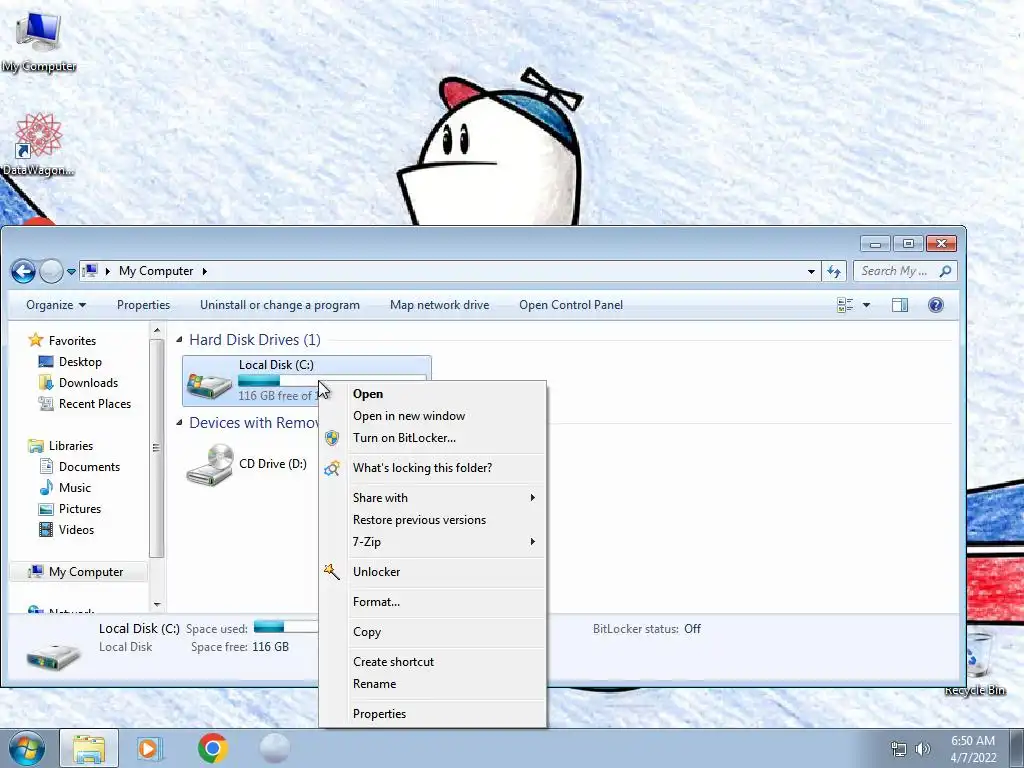Click the BitLocker shield icon
This screenshot has height=768, width=1024.
click(x=332, y=438)
